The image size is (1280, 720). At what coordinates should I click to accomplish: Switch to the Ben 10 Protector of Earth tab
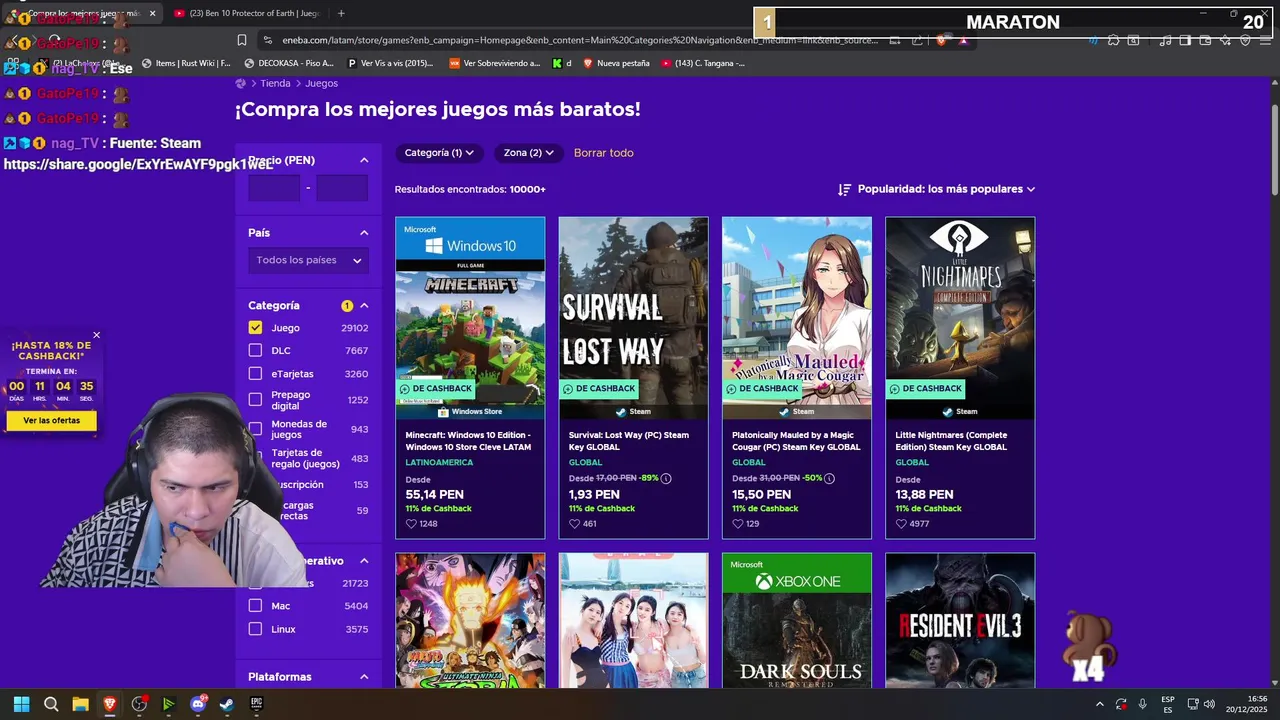(x=246, y=13)
